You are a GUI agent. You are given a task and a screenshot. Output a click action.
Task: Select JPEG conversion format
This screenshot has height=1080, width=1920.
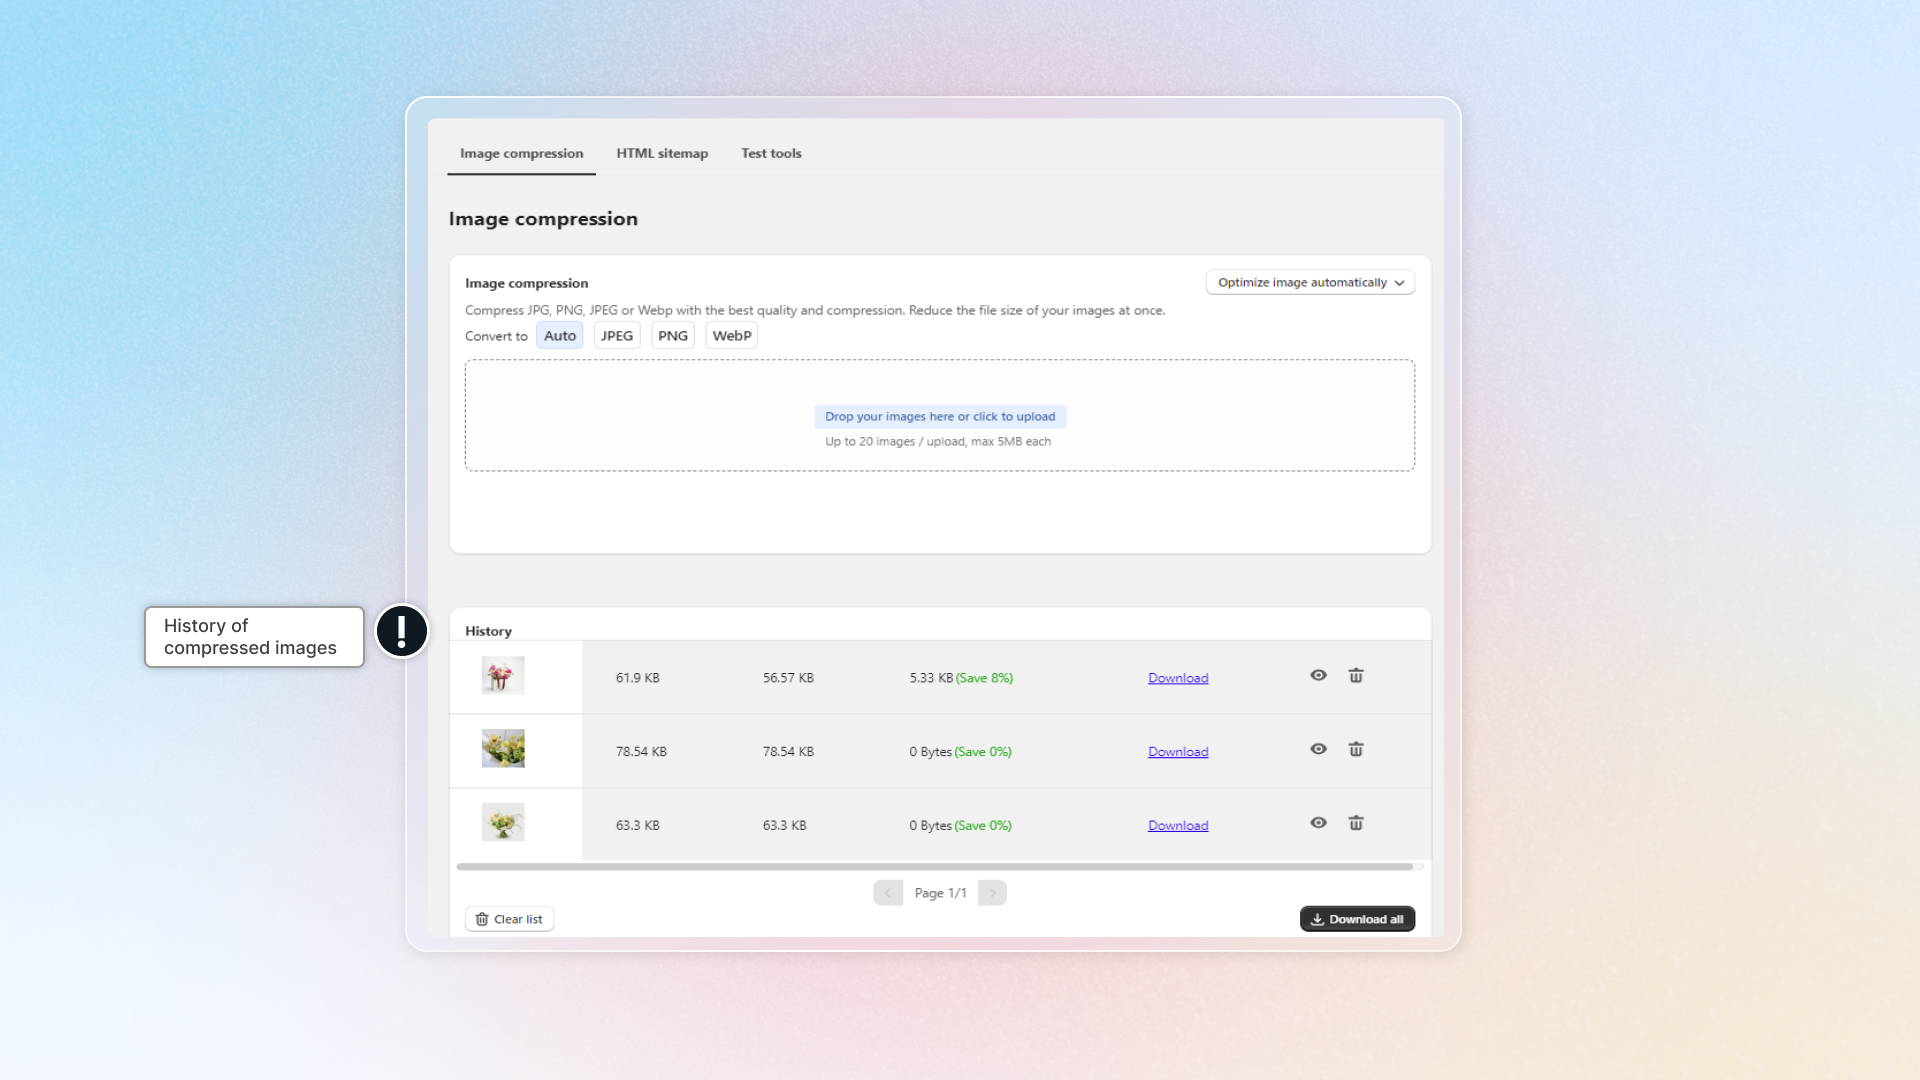point(616,335)
